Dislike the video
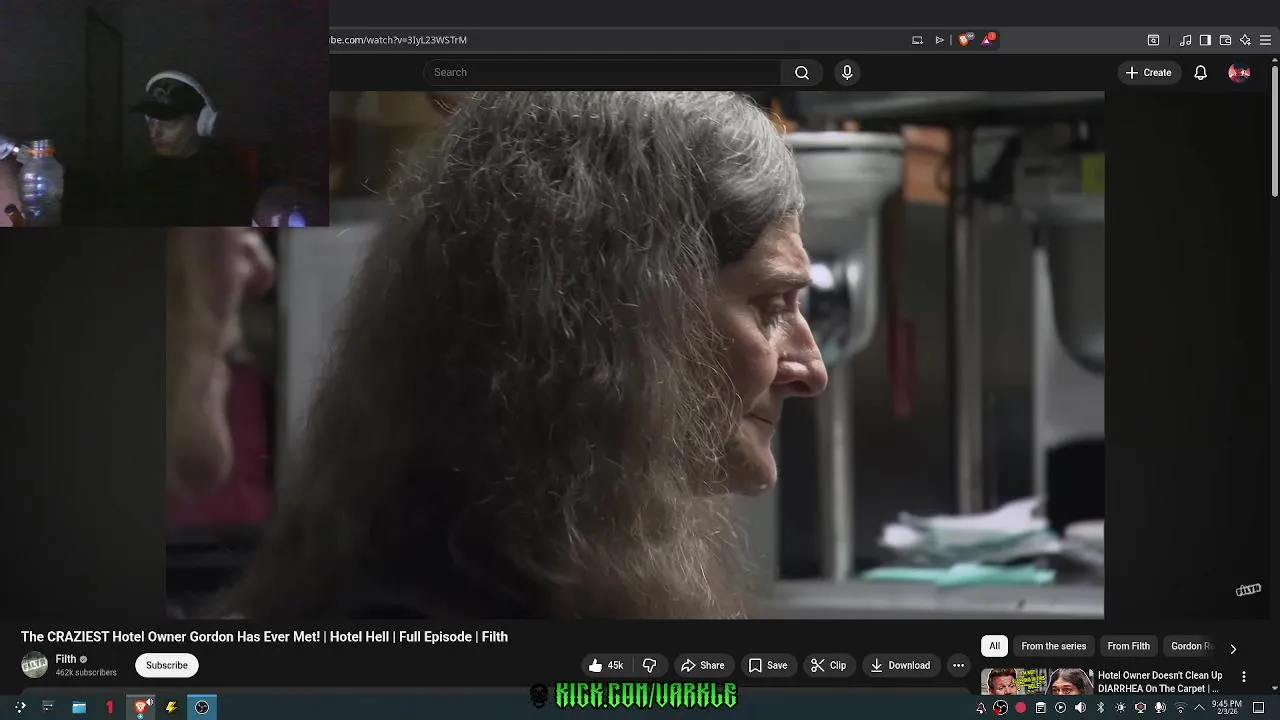This screenshot has width=1280, height=720. coord(649,665)
